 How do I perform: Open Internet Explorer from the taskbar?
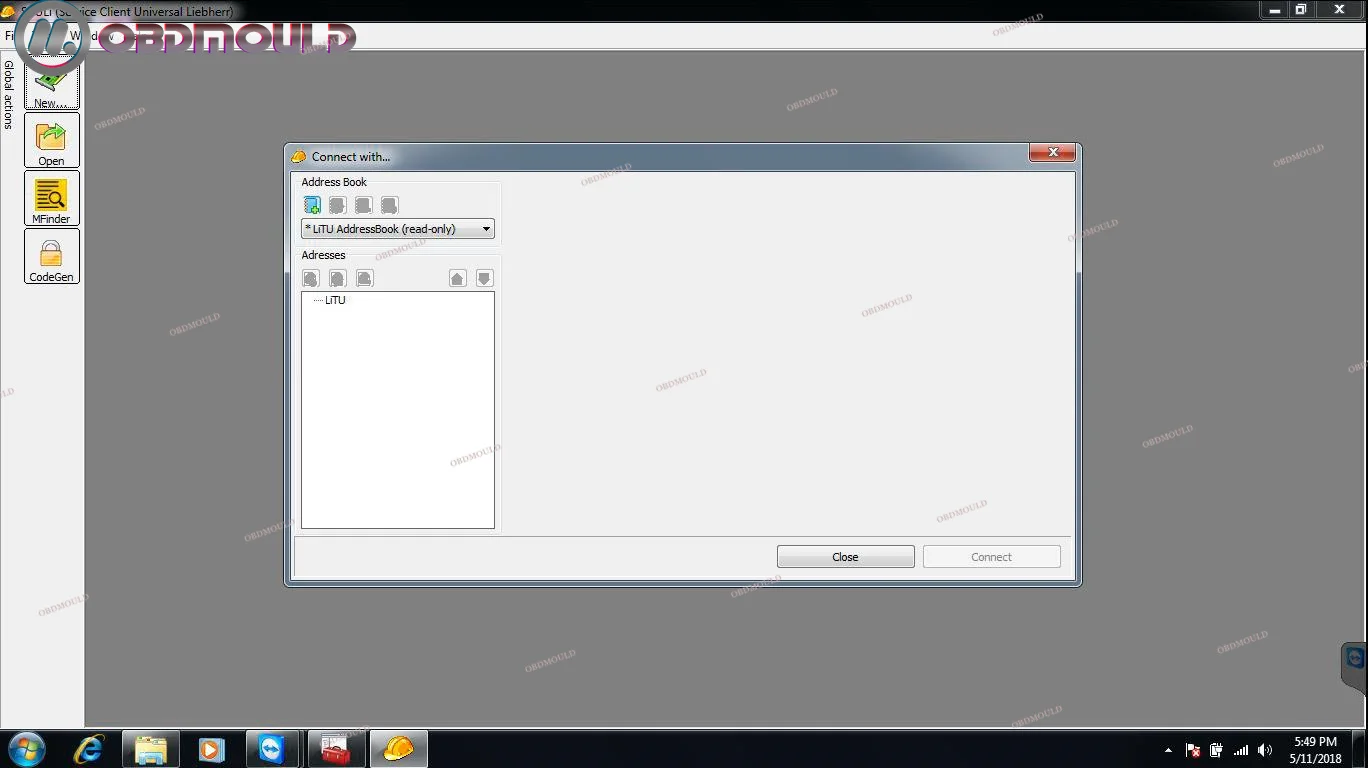[89, 749]
